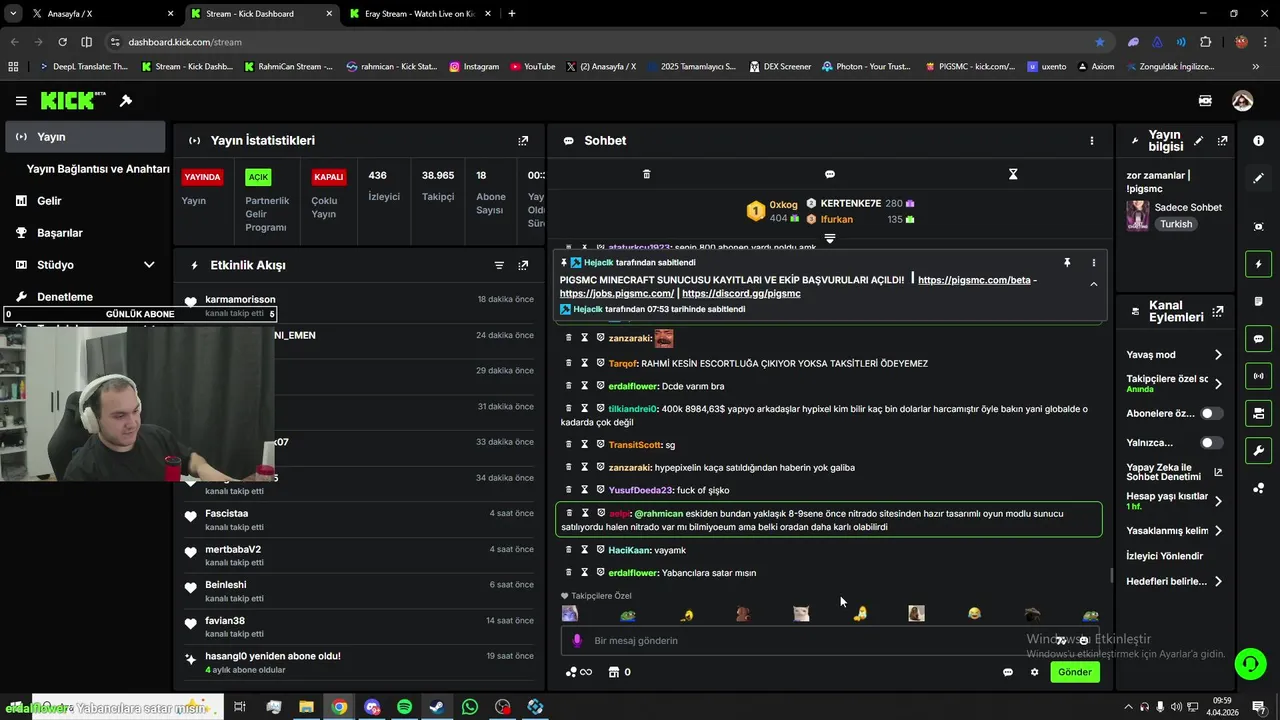Open the discord.gg/pigsmc link
The width and height of the screenshot is (1280, 720).
pyautogui.click(x=741, y=294)
